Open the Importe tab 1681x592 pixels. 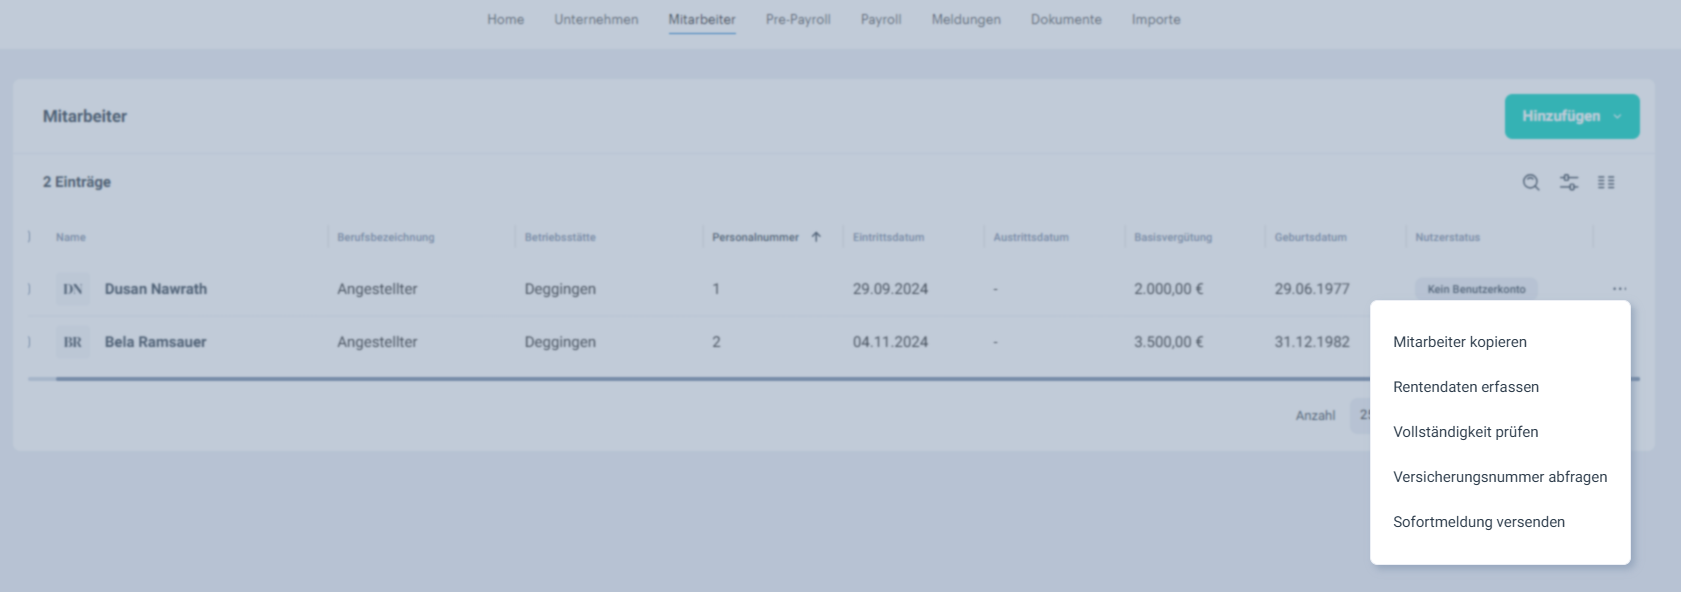[1156, 19]
